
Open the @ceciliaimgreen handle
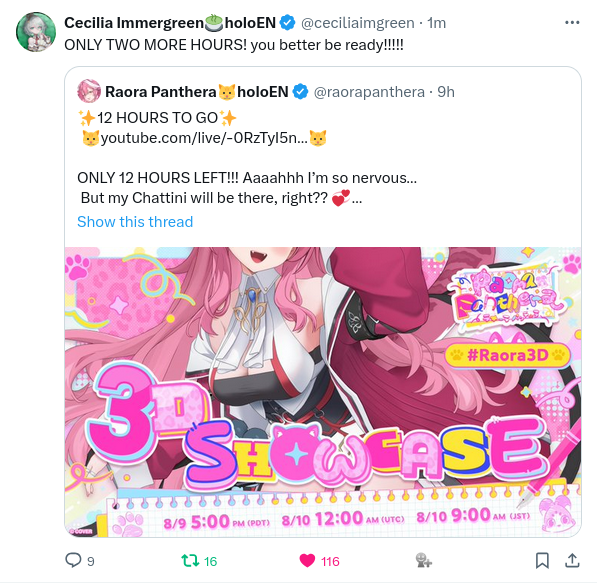(358, 23)
